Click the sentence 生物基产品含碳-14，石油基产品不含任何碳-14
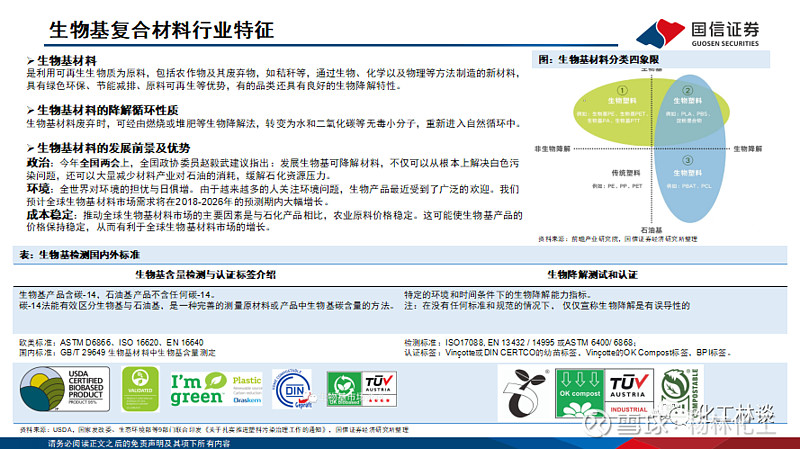Image resolution: width=800 pixels, height=449 pixels. [x=117, y=295]
